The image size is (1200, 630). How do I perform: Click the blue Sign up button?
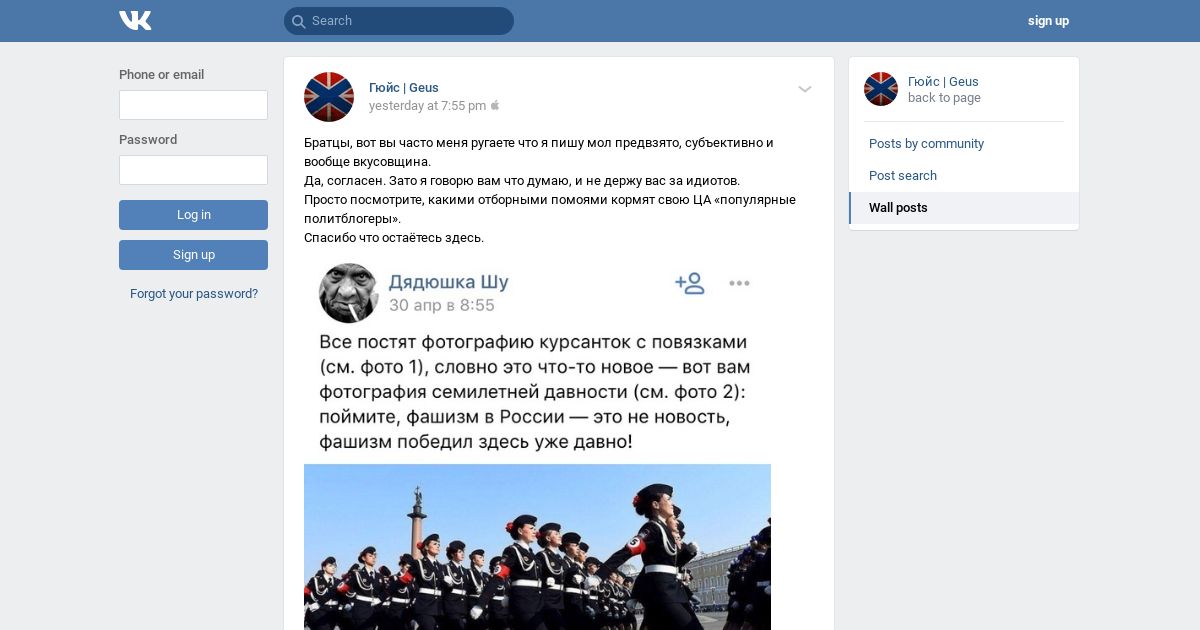tap(193, 255)
